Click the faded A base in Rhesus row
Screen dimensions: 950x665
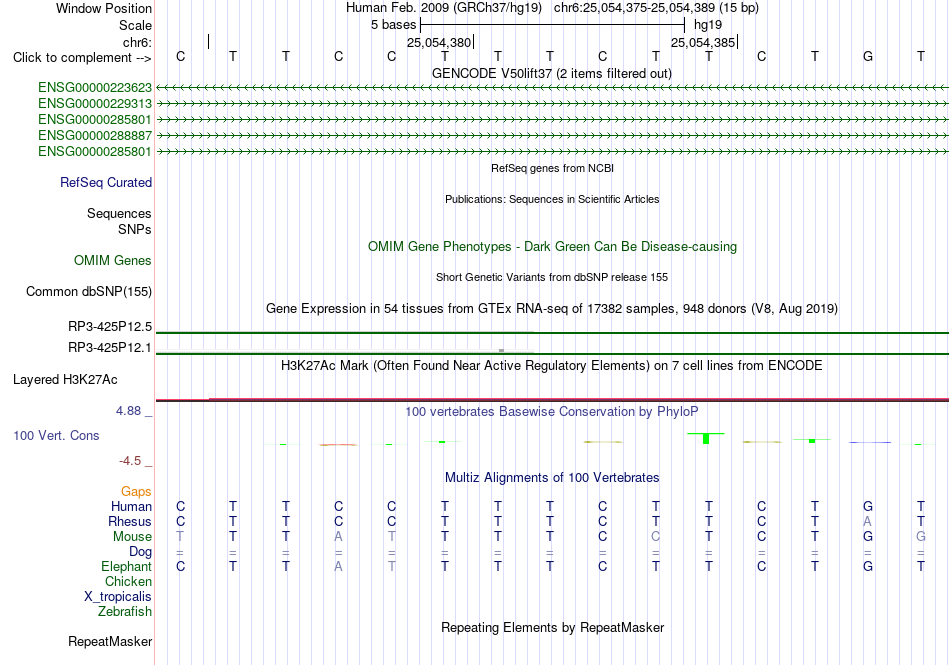(x=868, y=521)
